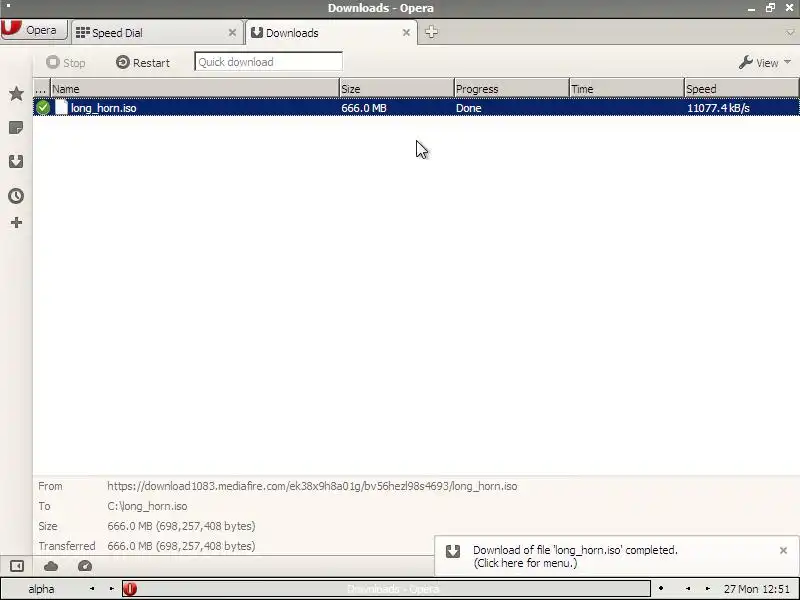Image resolution: width=800 pixels, height=600 pixels.
Task: Select the long_horn.iso download row
Action: [x=416, y=108]
